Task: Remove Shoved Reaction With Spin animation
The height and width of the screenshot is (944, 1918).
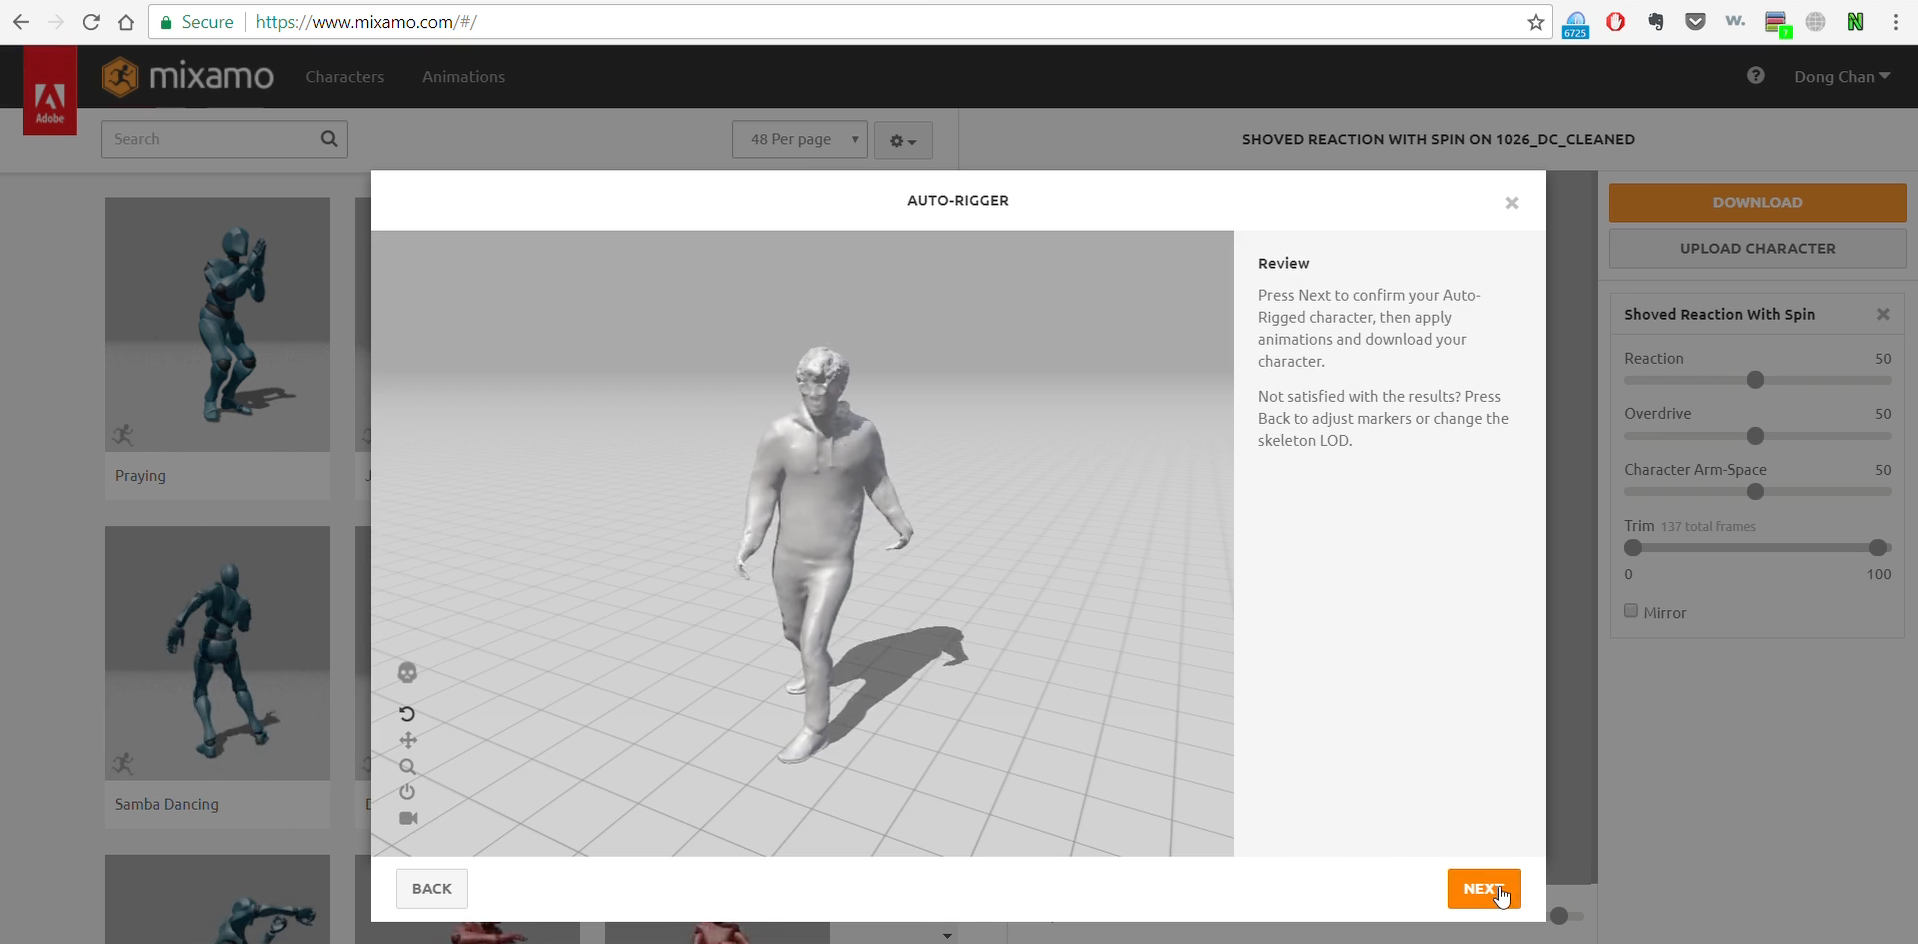Action: (1883, 315)
